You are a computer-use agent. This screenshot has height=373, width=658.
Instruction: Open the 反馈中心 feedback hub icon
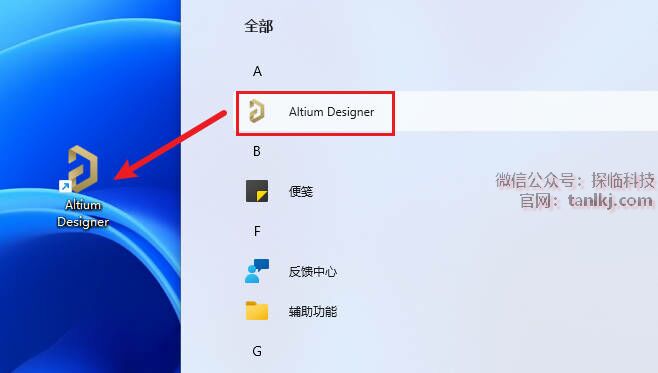(x=257, y=271)
